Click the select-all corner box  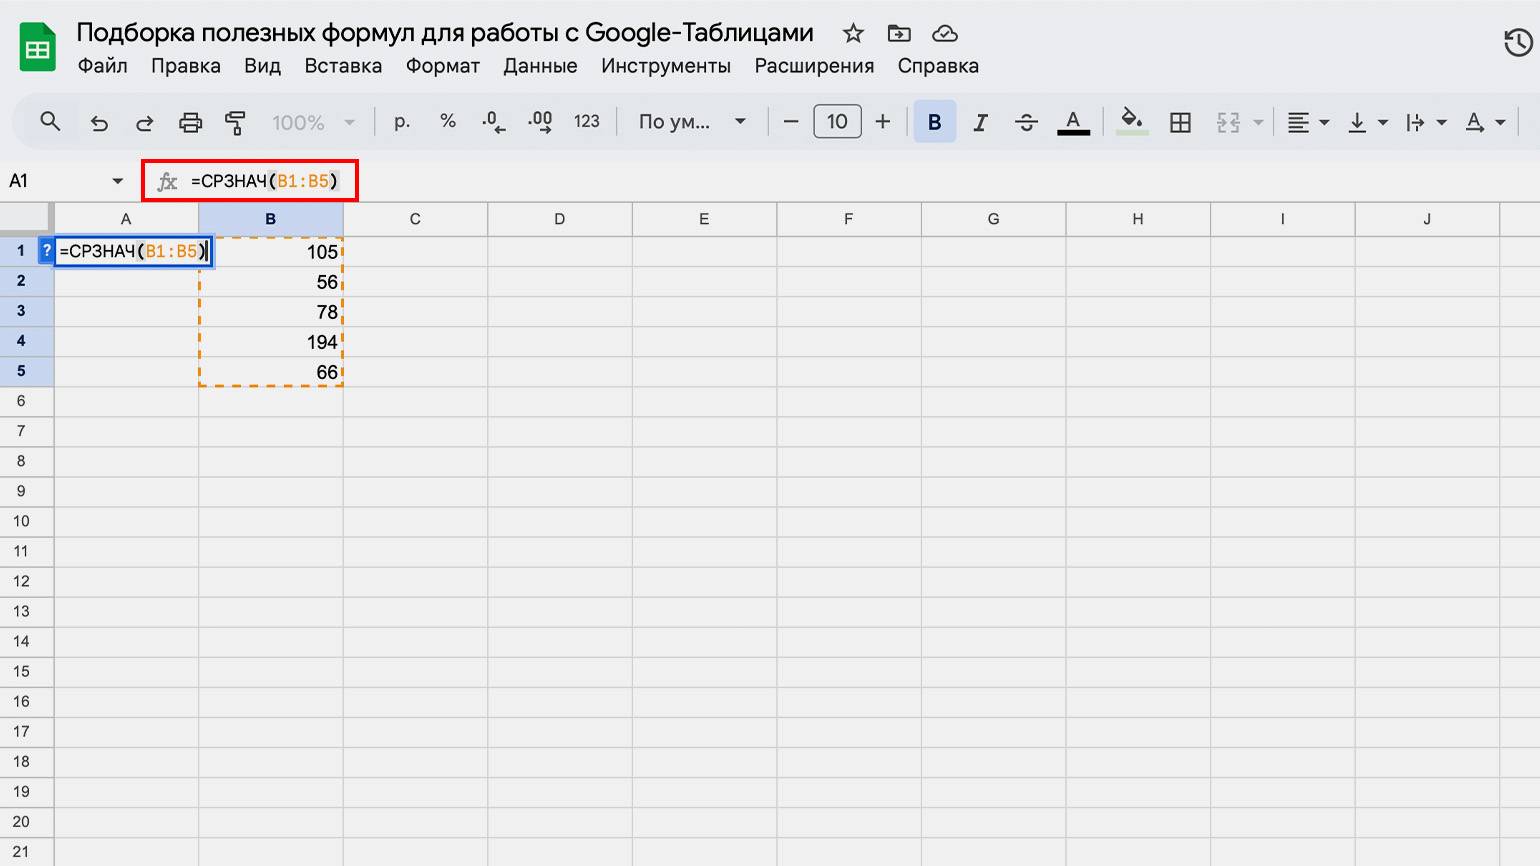[x=25, y=218]
